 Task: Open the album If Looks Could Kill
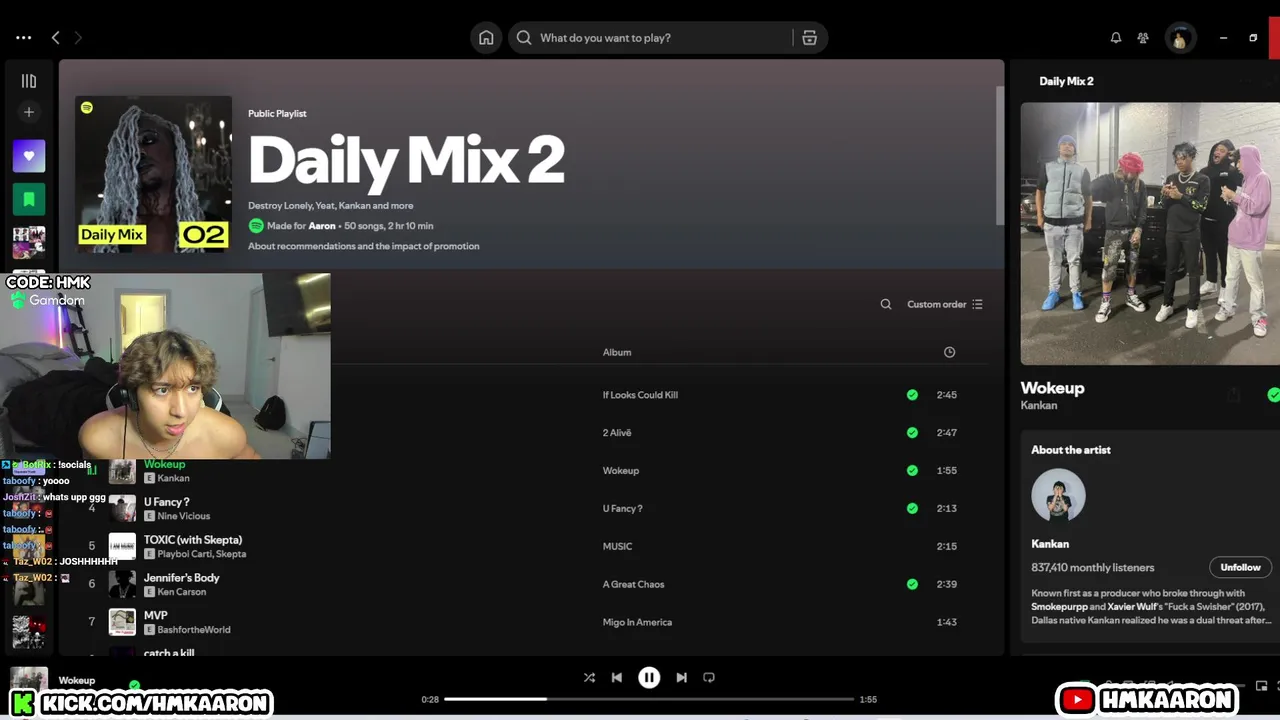(x=640, y=395)
